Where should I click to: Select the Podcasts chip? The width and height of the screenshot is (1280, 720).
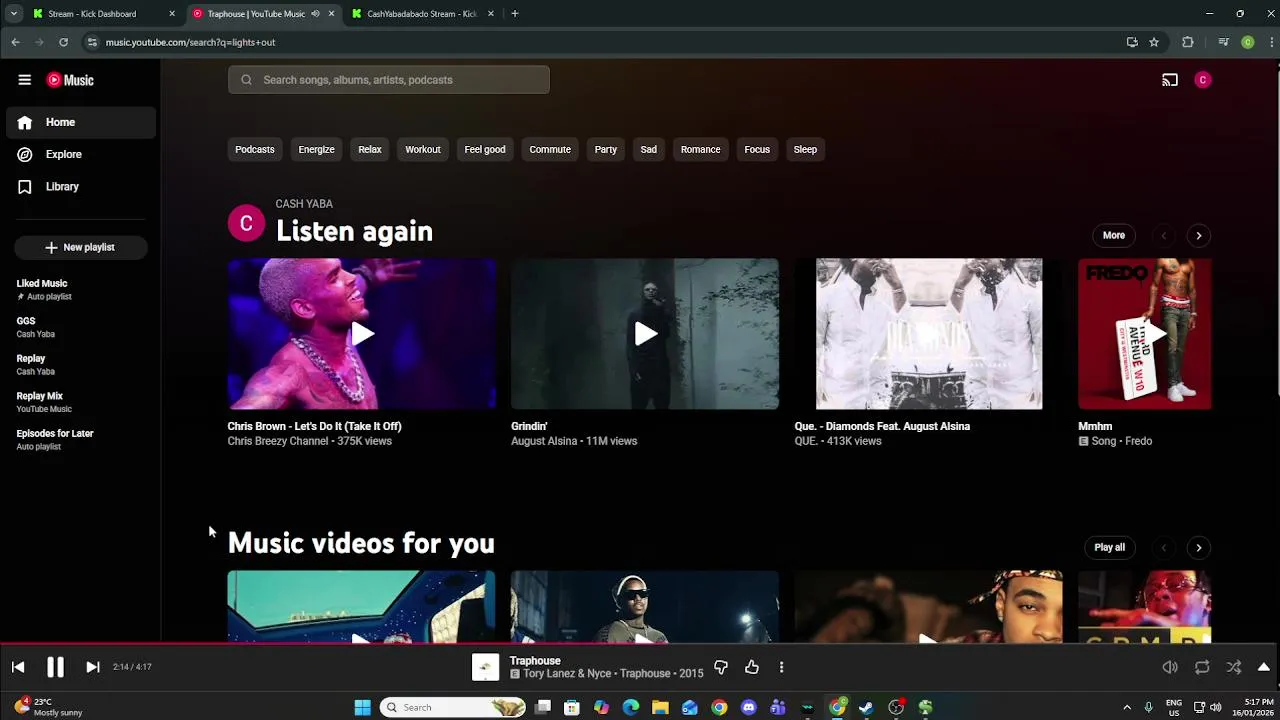click(x=254, y=149)
